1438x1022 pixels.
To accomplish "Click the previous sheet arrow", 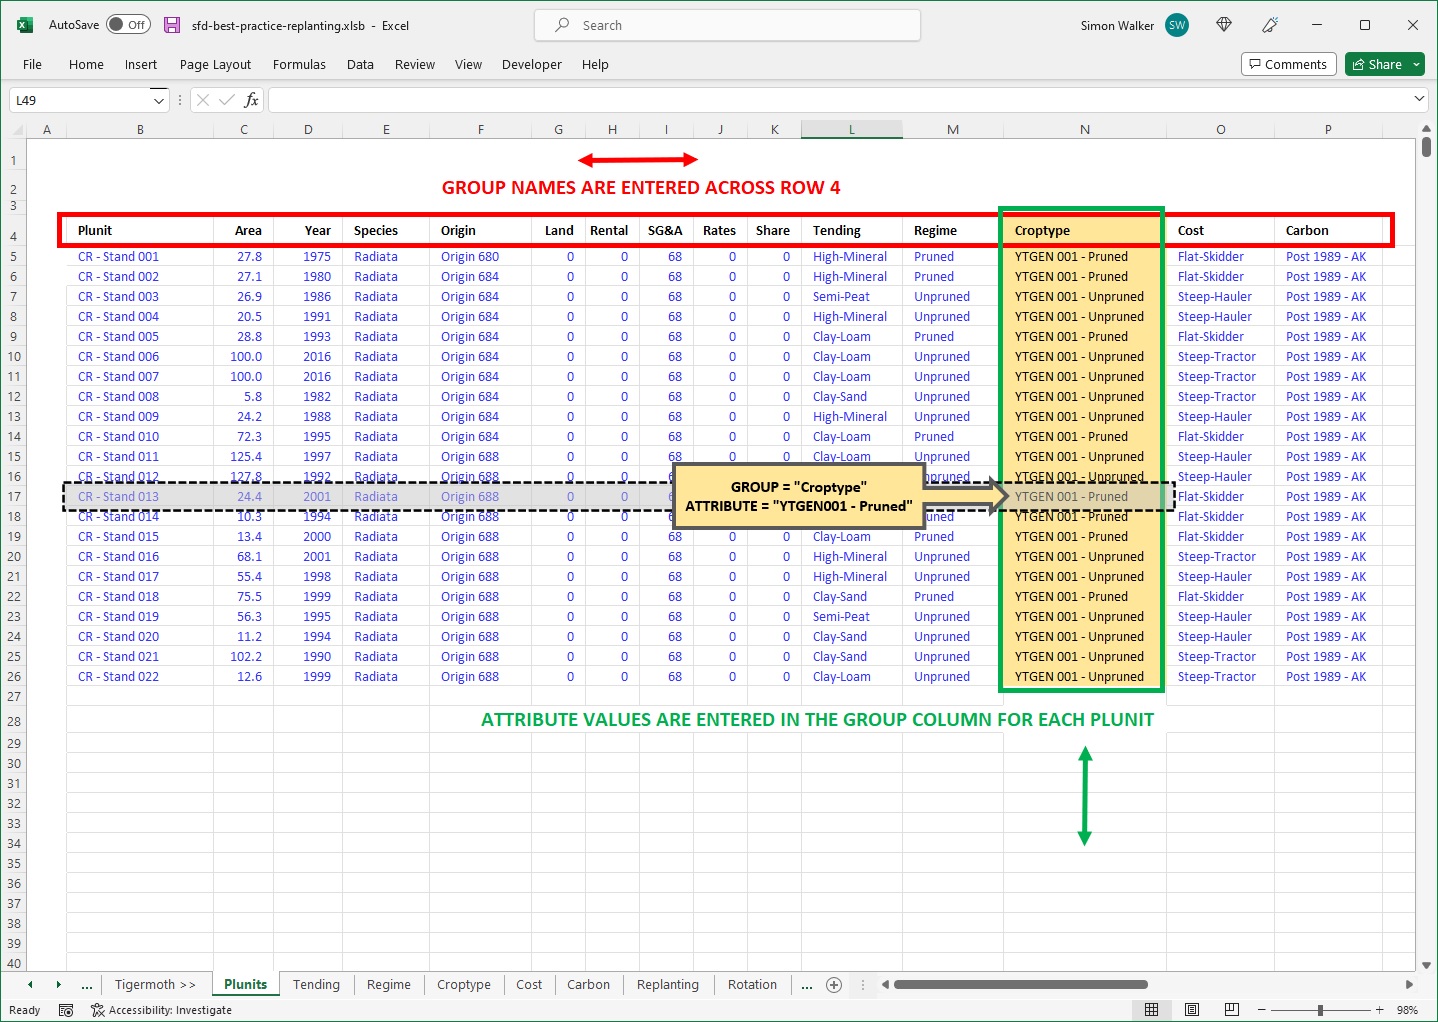I will (x=30, y=985).
